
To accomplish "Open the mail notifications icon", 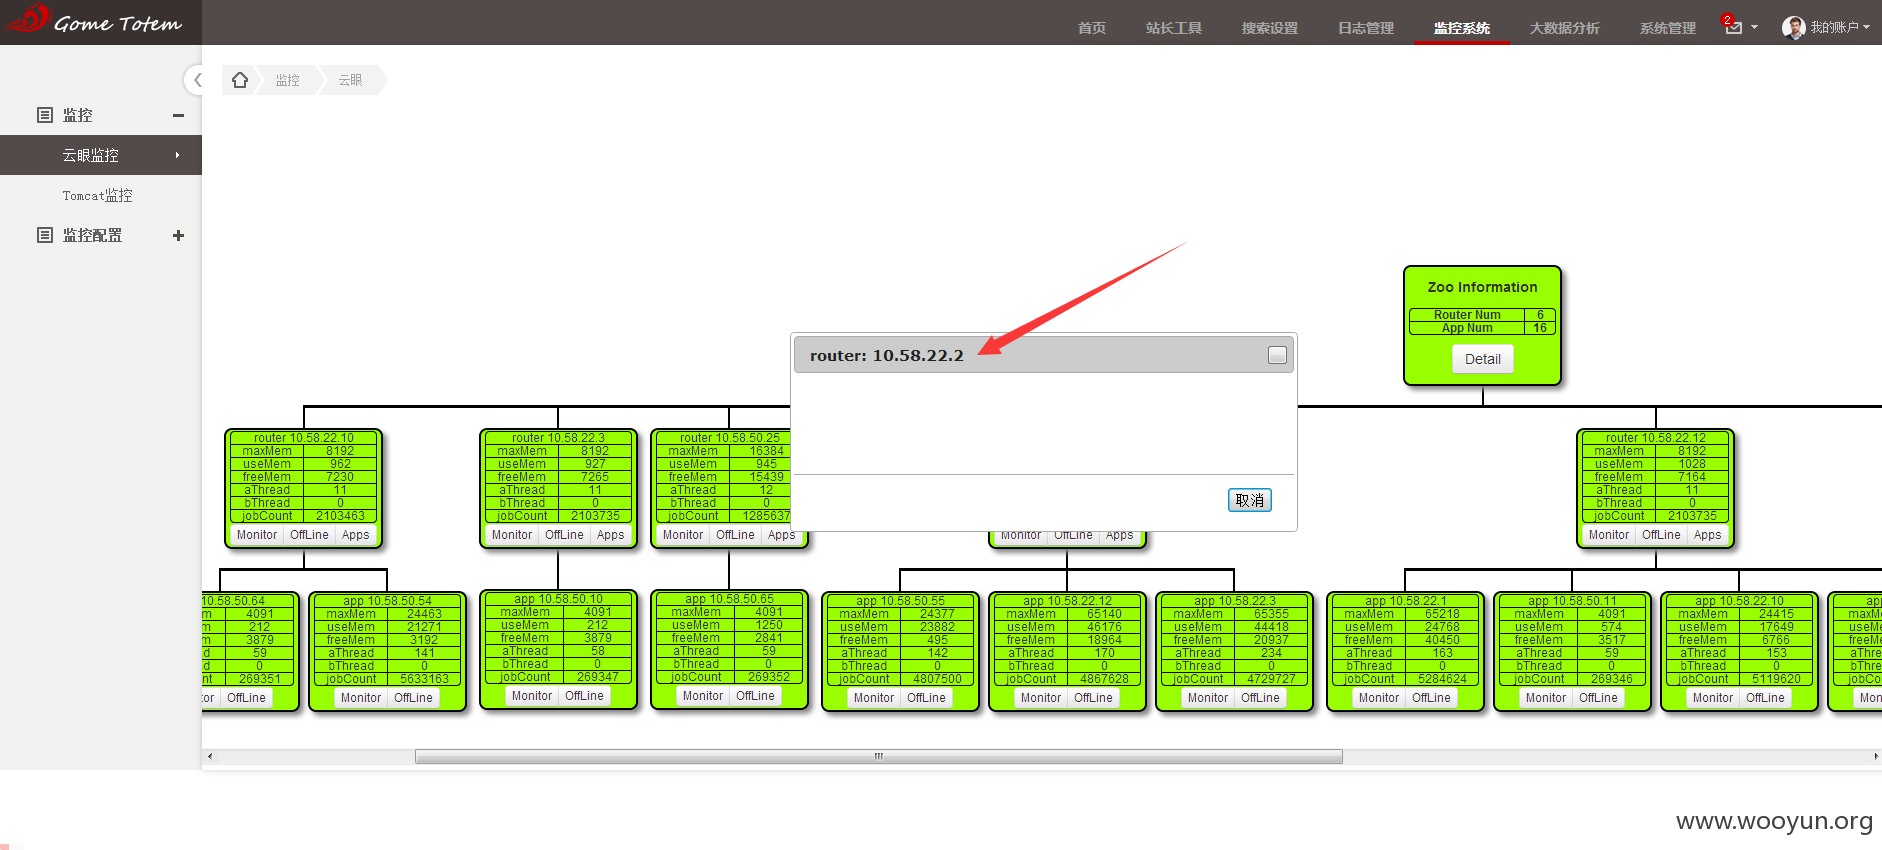I will [x=1734, y=27].
